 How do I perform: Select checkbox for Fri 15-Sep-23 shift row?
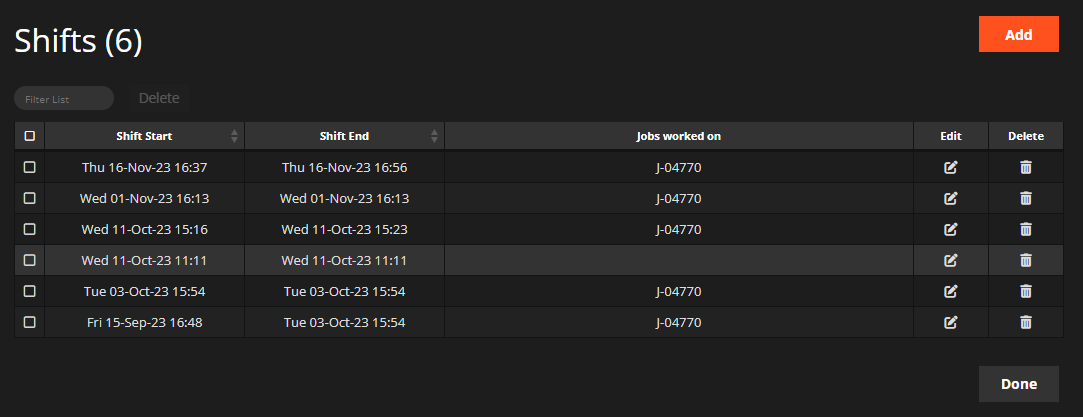[30, 322]
